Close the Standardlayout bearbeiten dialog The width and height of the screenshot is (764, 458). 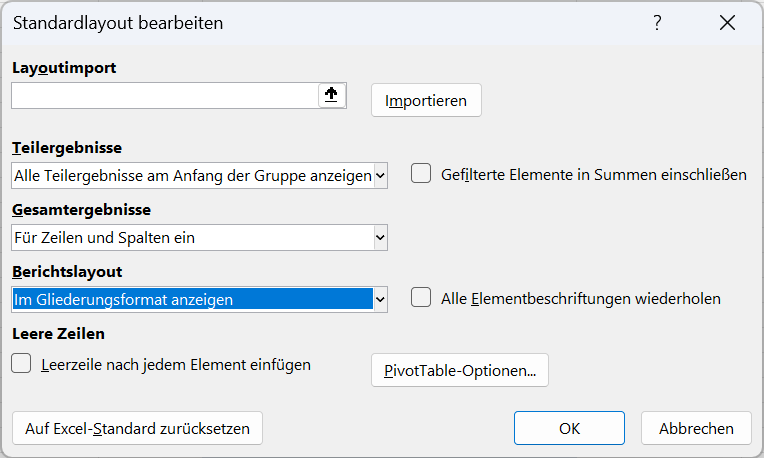pos(727,23)
